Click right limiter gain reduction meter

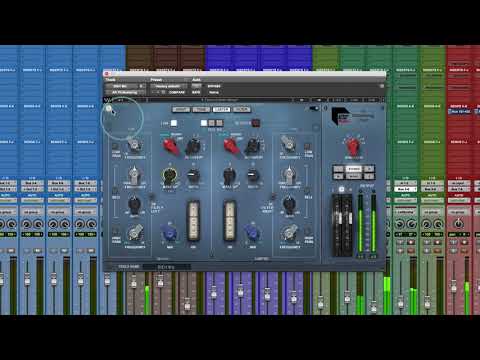(229, 220)
